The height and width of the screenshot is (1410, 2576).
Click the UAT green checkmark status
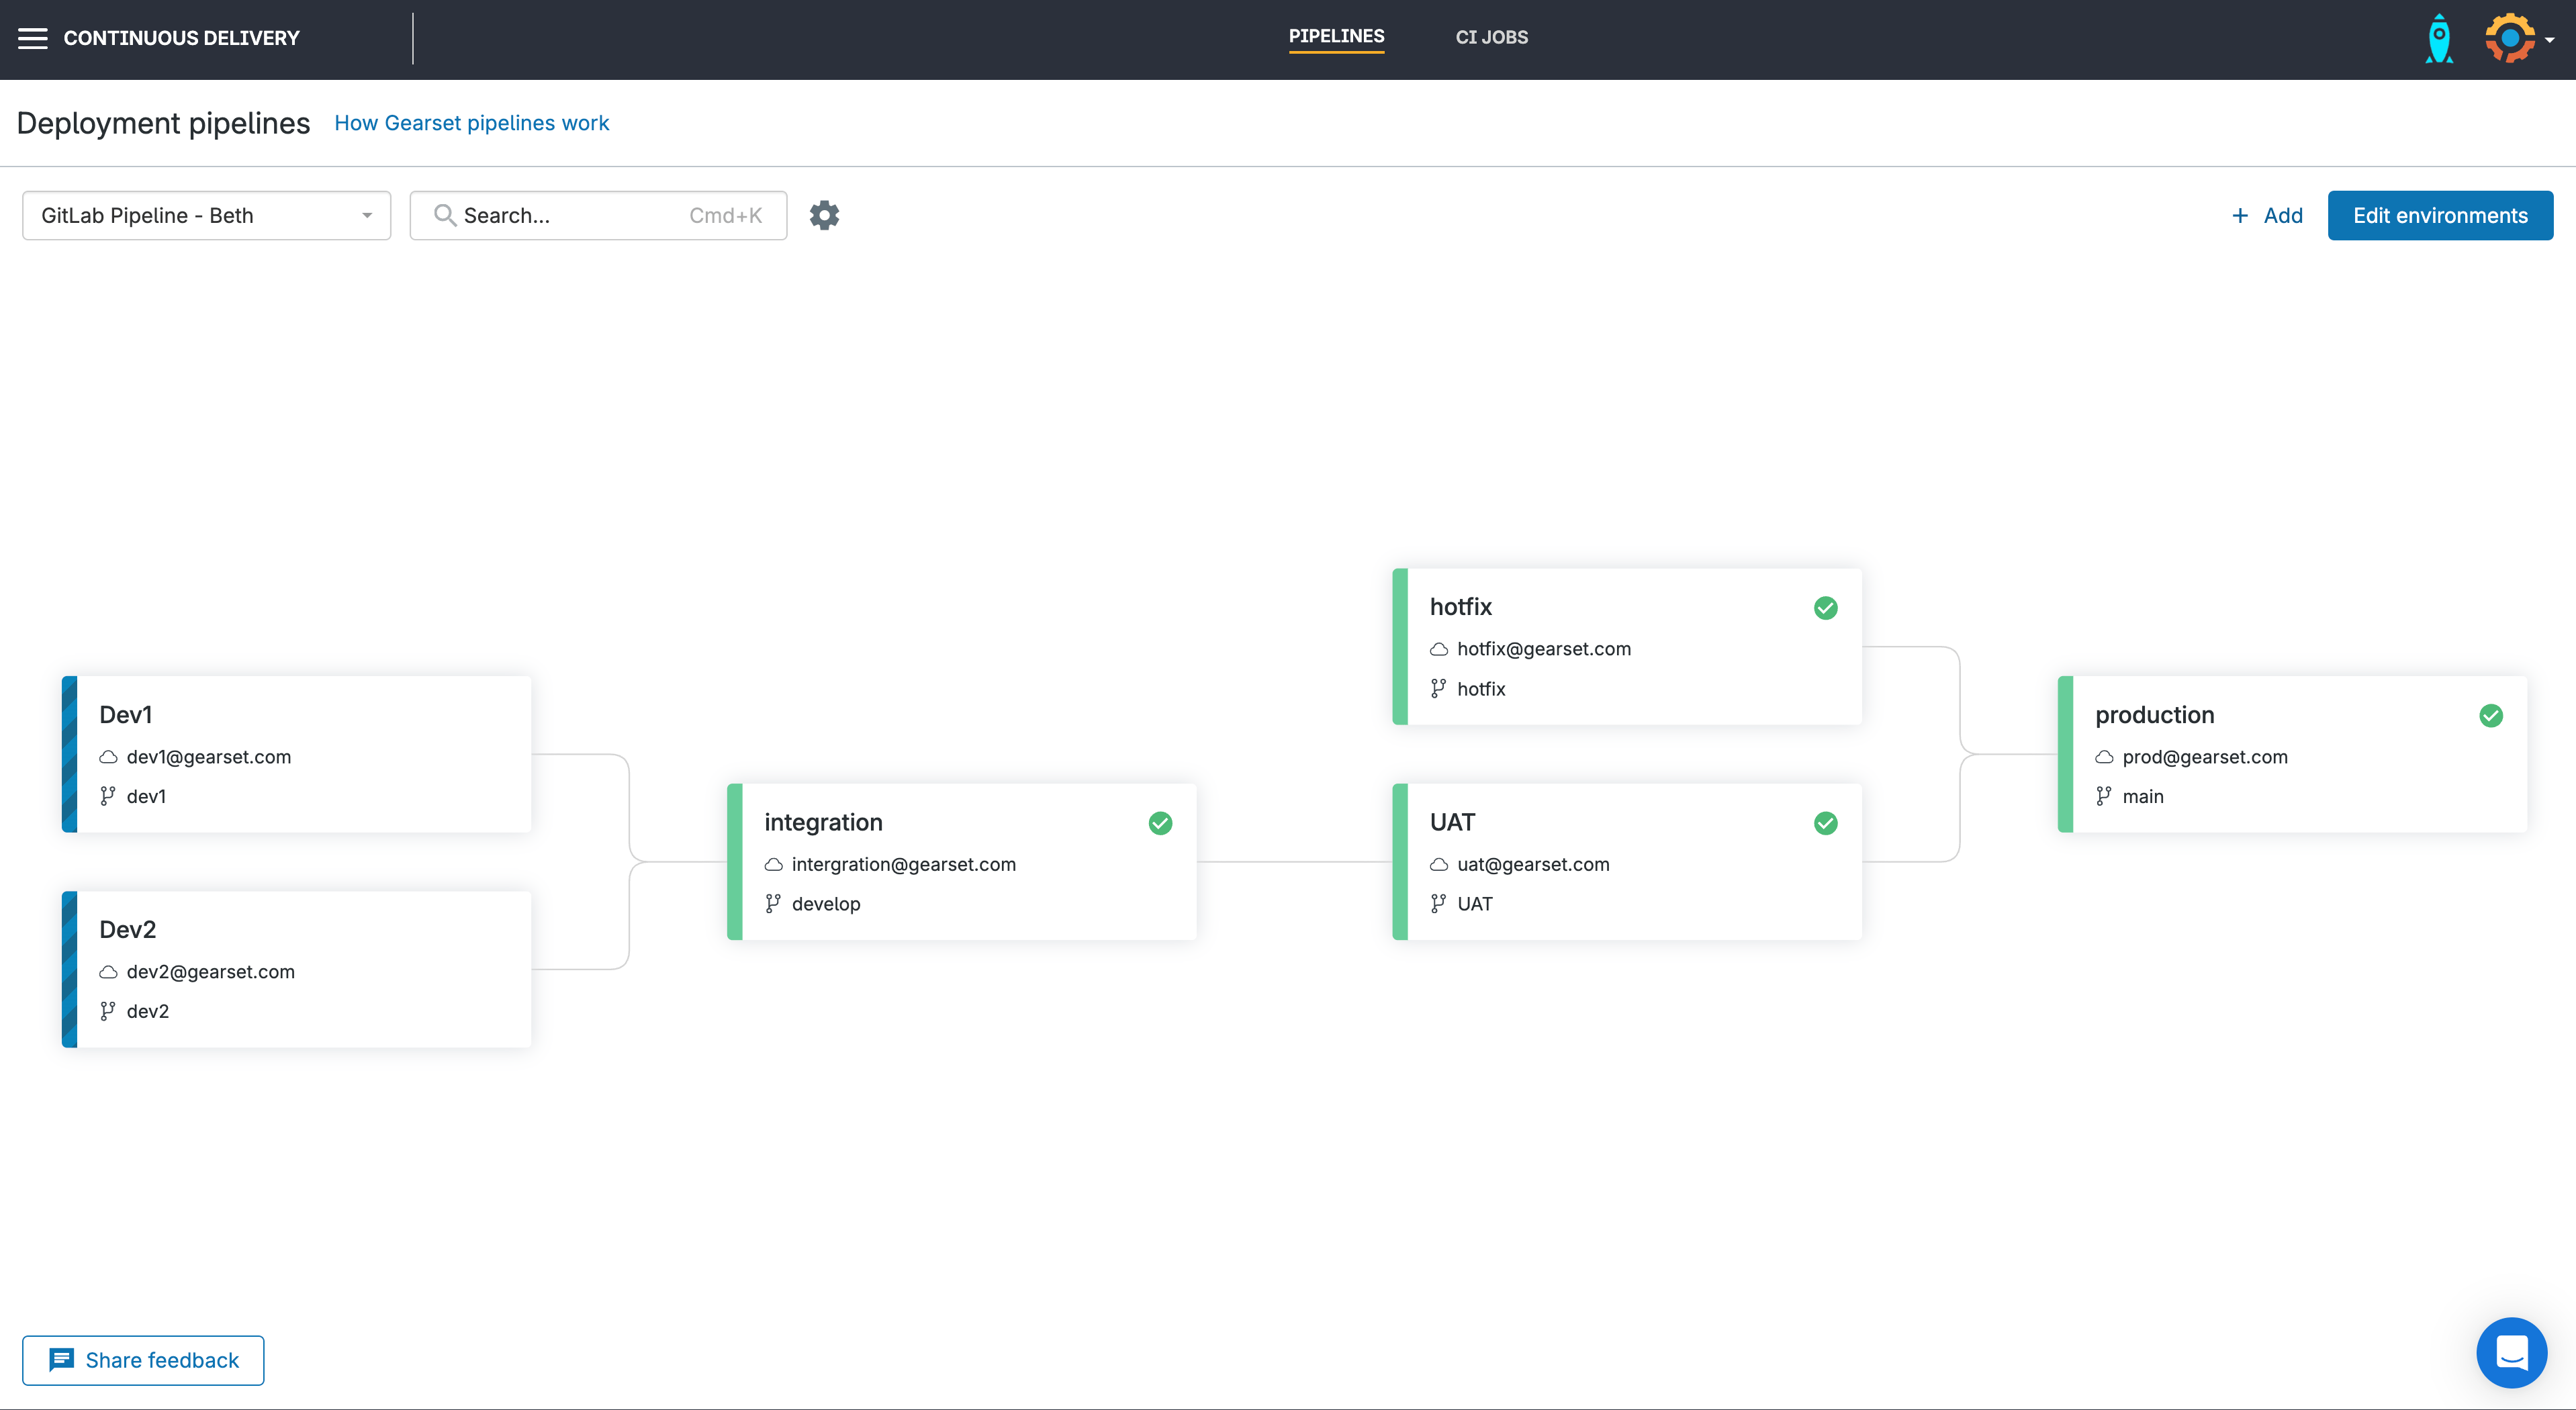(1825, 823)
